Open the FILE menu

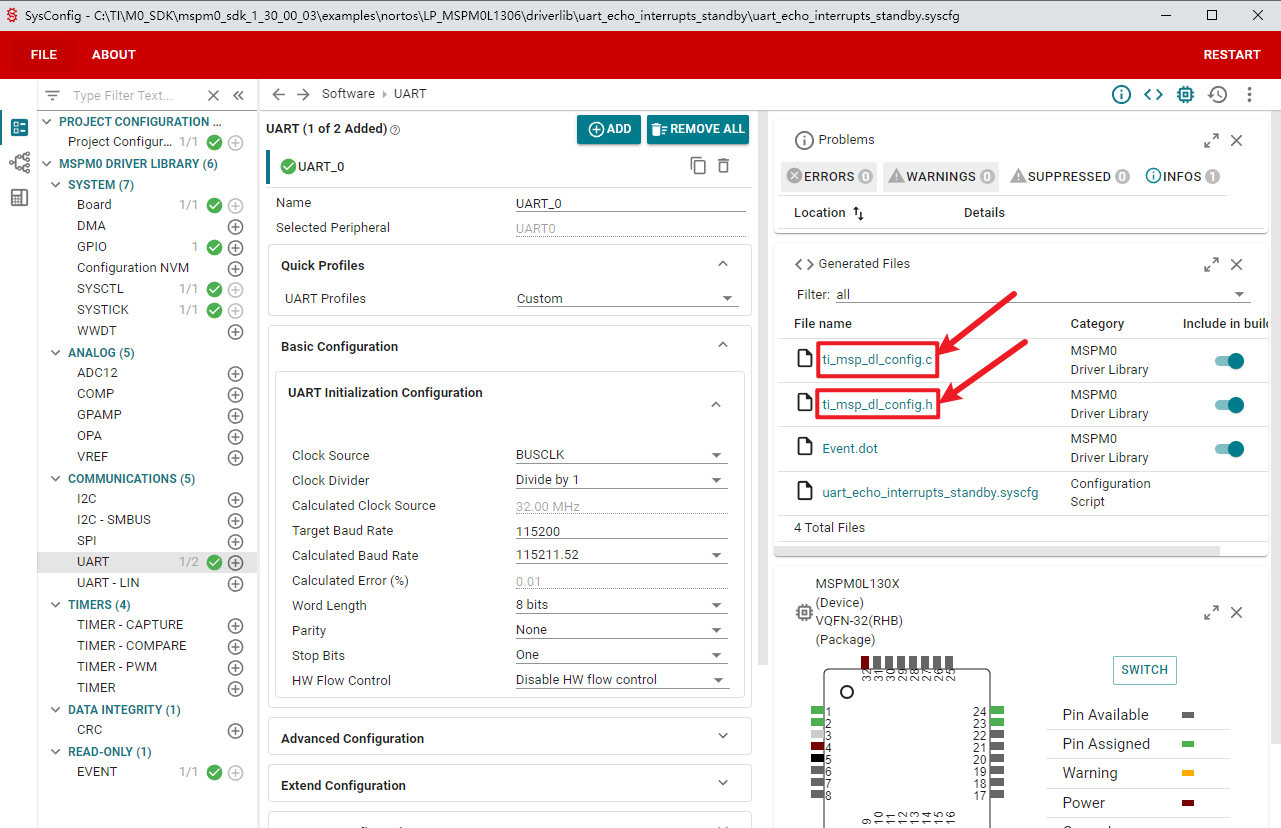coord(44,55)
